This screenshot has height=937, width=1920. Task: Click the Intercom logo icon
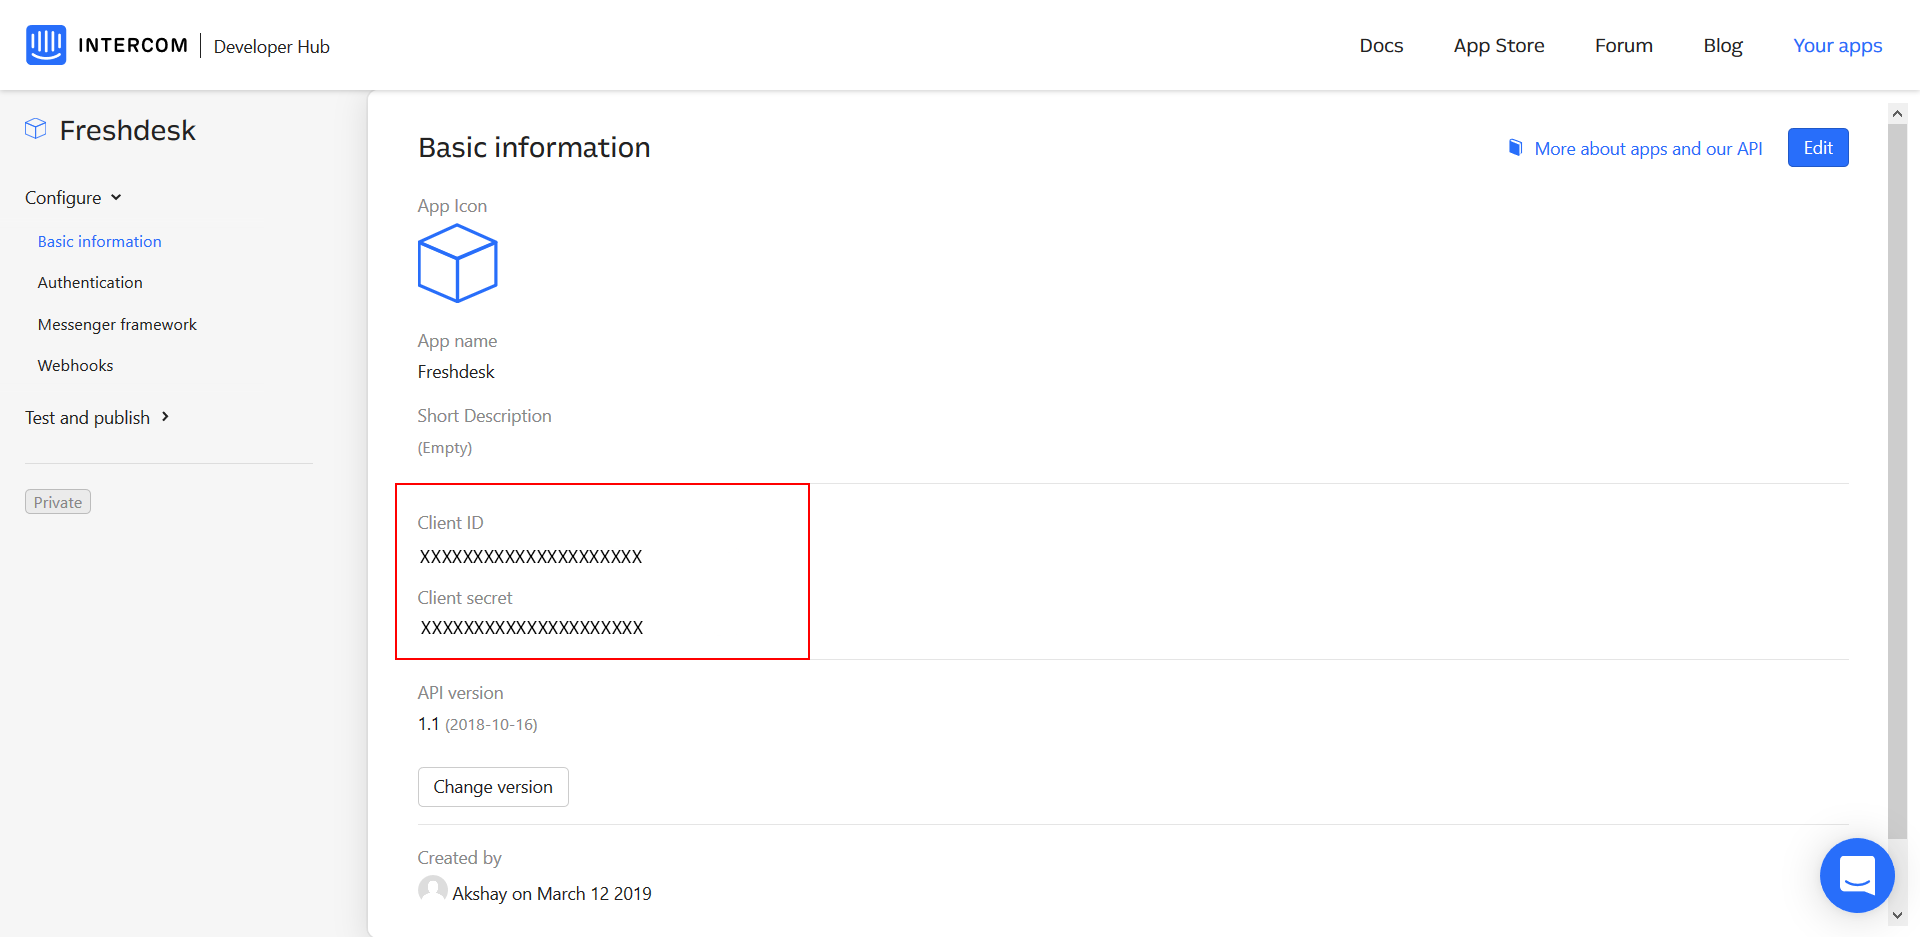click(x=46, y=45)
